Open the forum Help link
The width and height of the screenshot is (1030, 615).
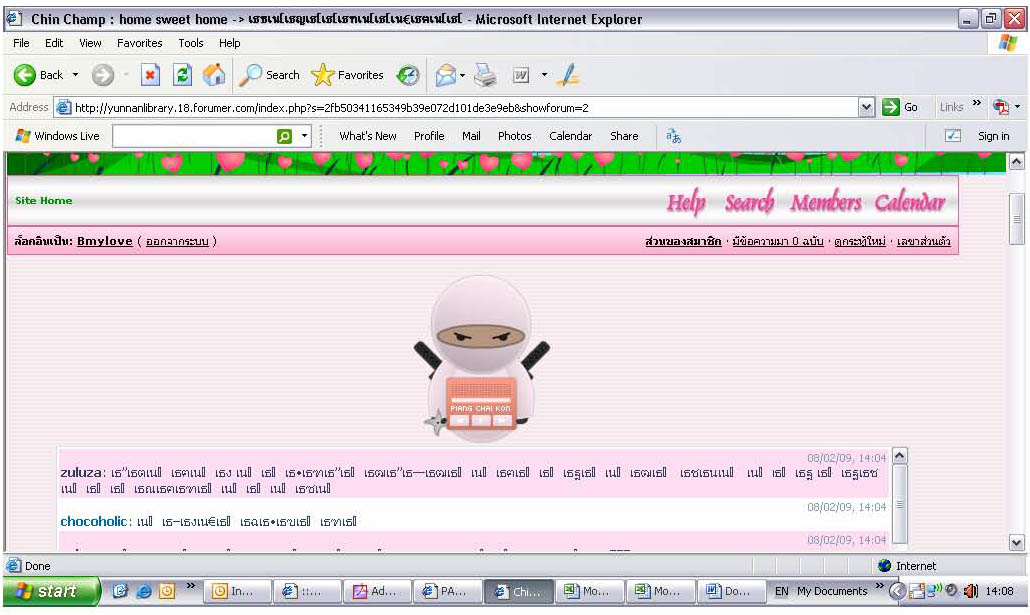click(686, 203)
